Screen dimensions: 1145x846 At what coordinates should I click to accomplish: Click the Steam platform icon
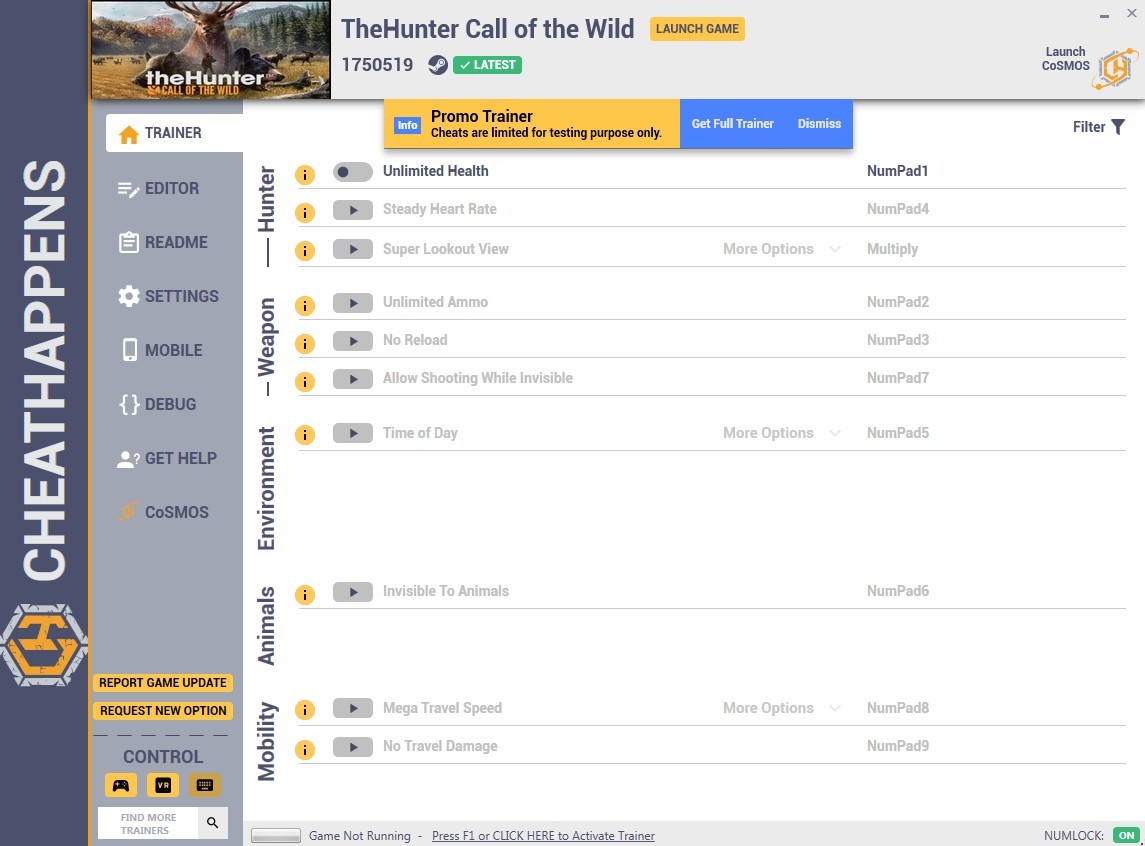(x=437, y=65)
